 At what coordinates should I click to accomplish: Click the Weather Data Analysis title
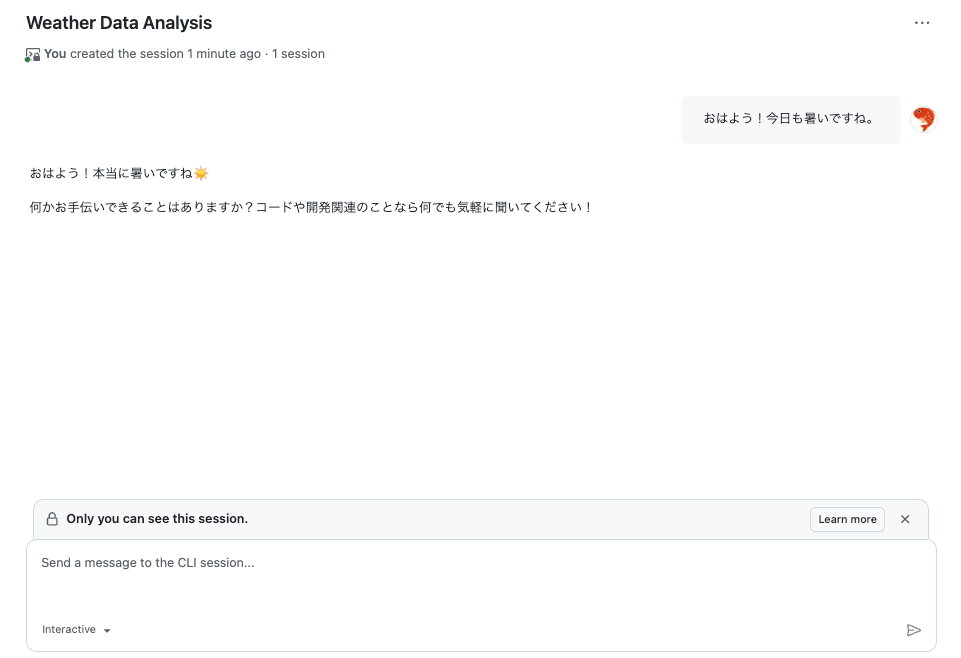click(x=119, y=23)
